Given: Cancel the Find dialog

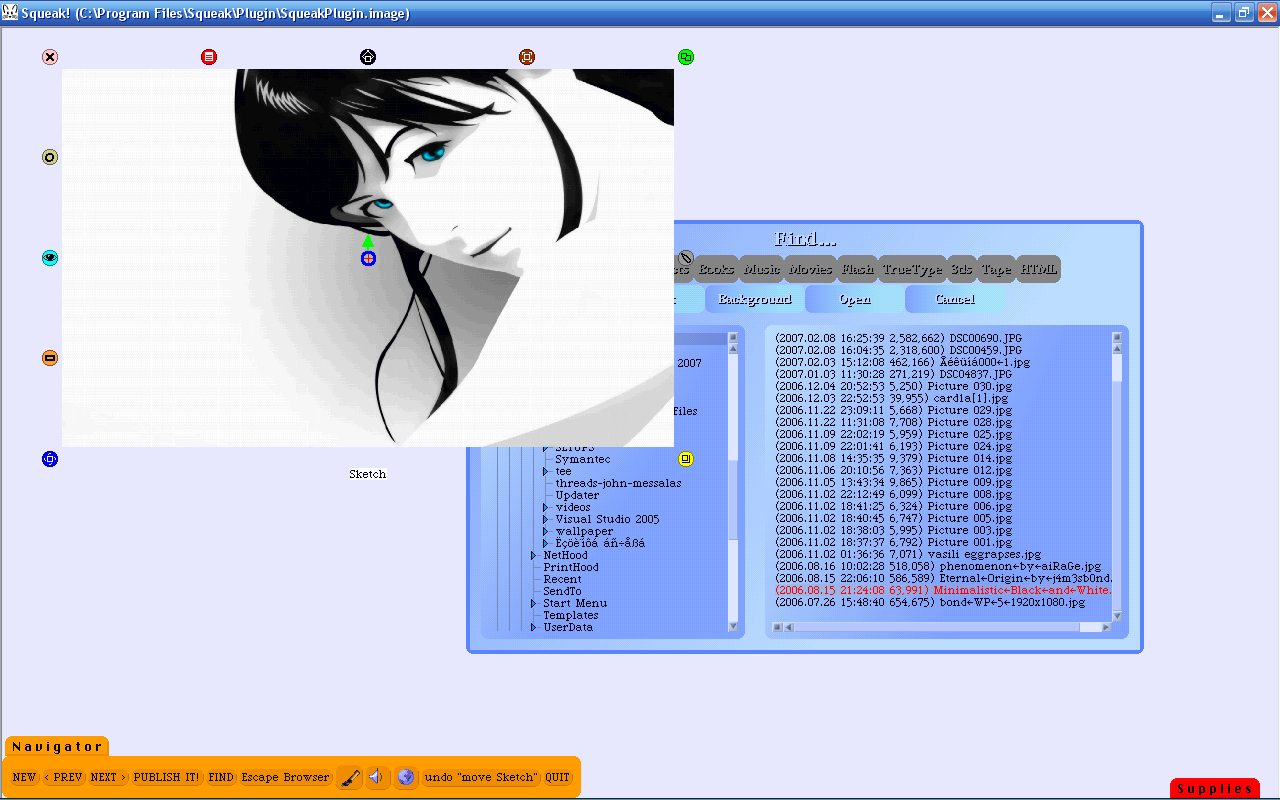Looking at the screenshot, I should pyautogui.click(x=955, y=299).
